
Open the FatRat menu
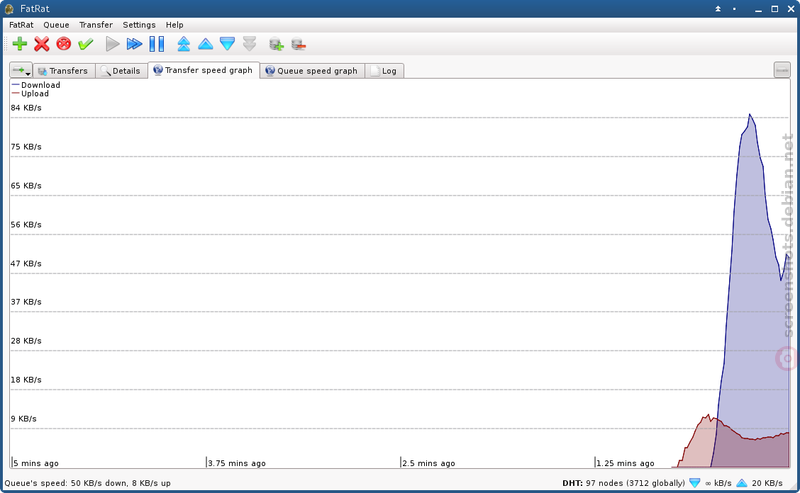(21, 24)
